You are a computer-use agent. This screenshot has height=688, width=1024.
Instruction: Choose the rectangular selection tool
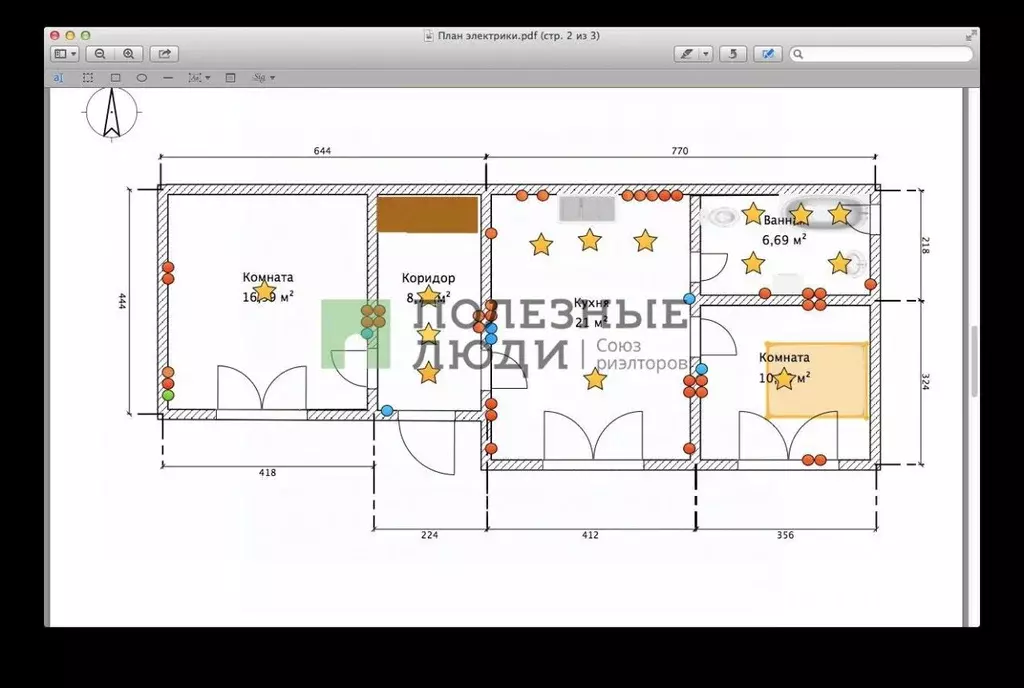pos(88,77)
